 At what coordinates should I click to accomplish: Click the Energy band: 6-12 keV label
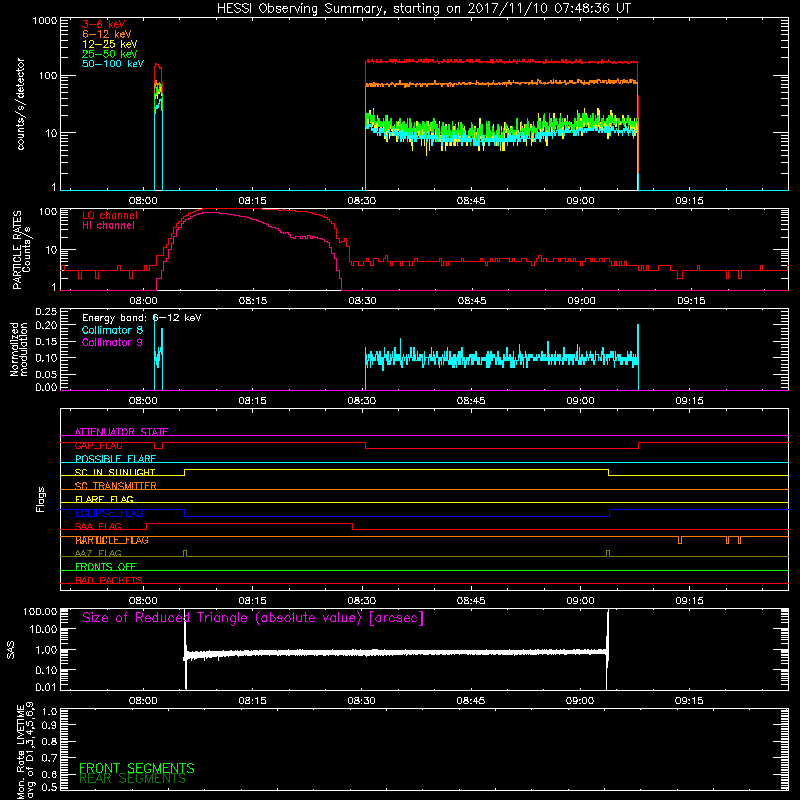(142, 318)
